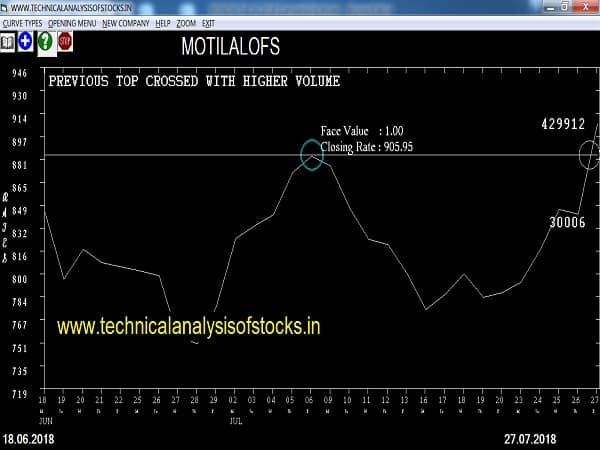This screenshot has width=600, height=450.
Task: Open help via green question mark icon
Action: 45,42
